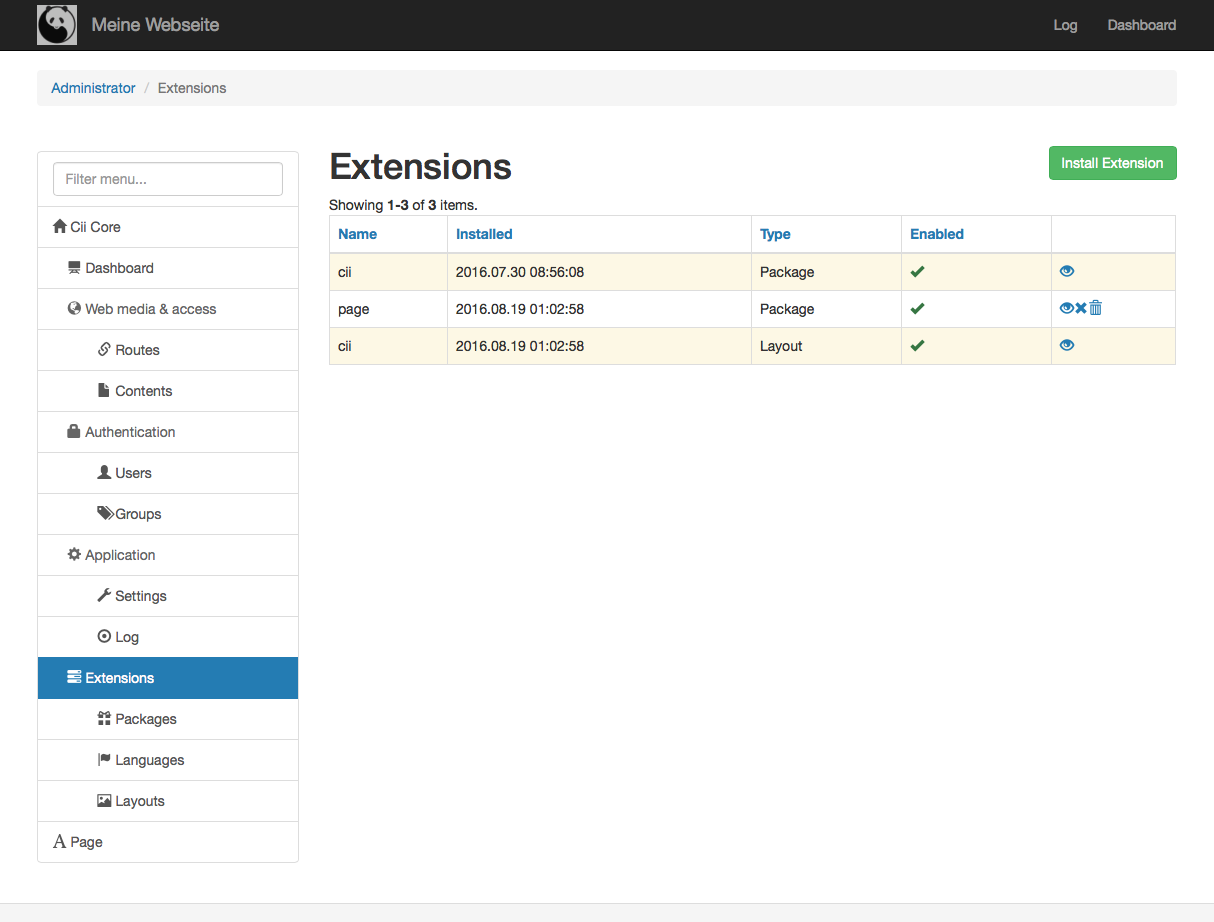Open Packages in the sidebar
This screenshot has height=922, width=1214.
tap(168, 719)
